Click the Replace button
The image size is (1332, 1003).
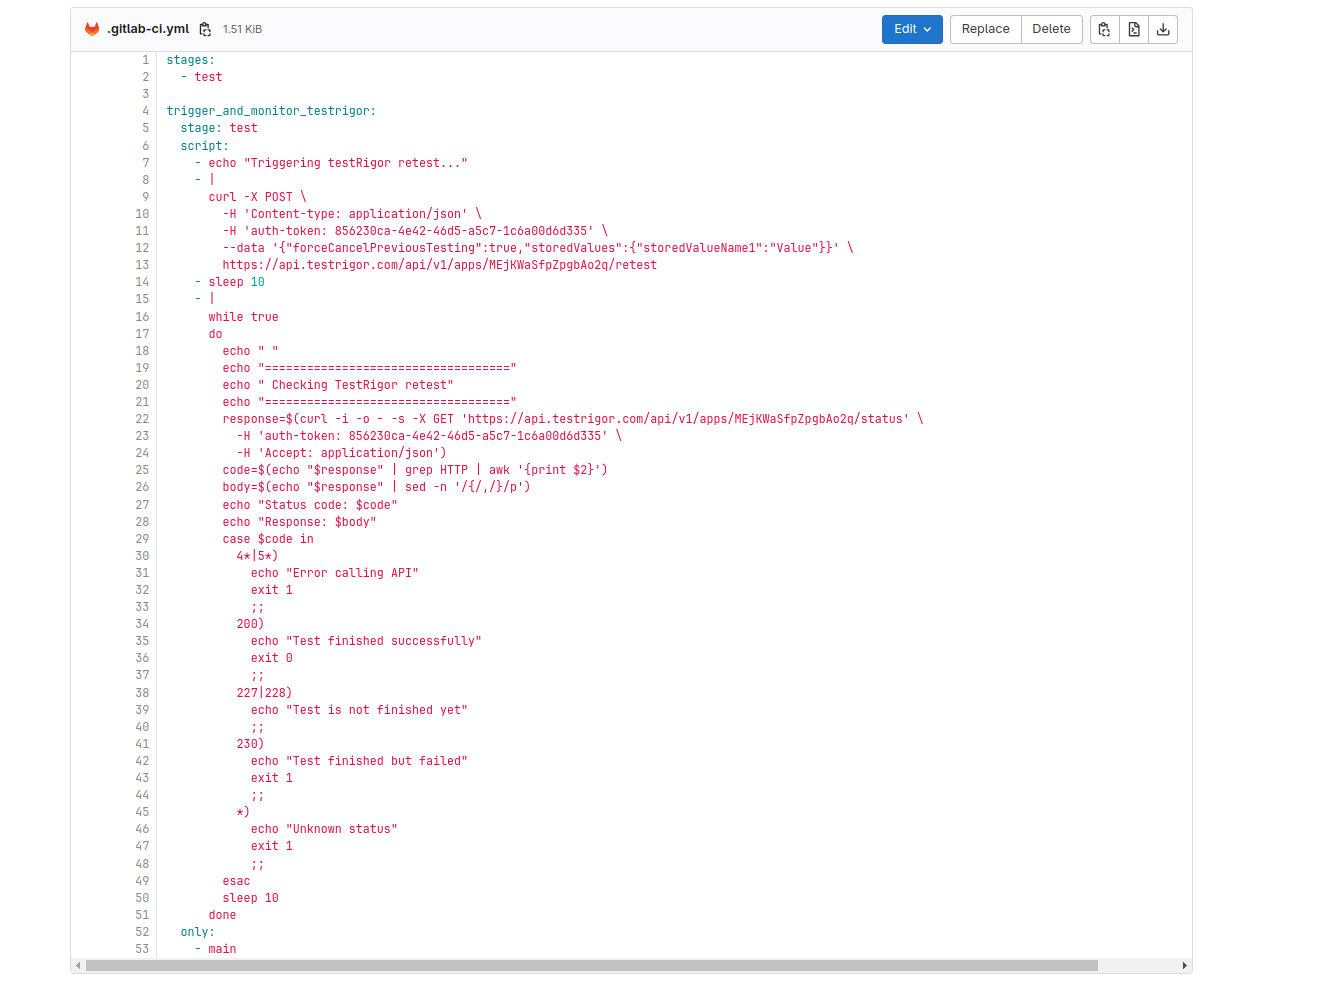click(985, 30)
